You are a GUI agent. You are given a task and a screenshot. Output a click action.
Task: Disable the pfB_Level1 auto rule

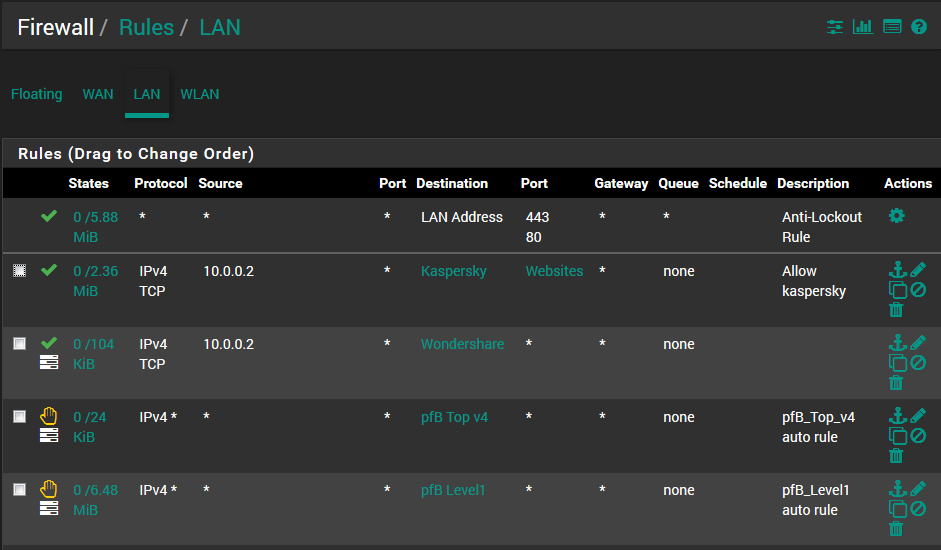tap(918, 509)
